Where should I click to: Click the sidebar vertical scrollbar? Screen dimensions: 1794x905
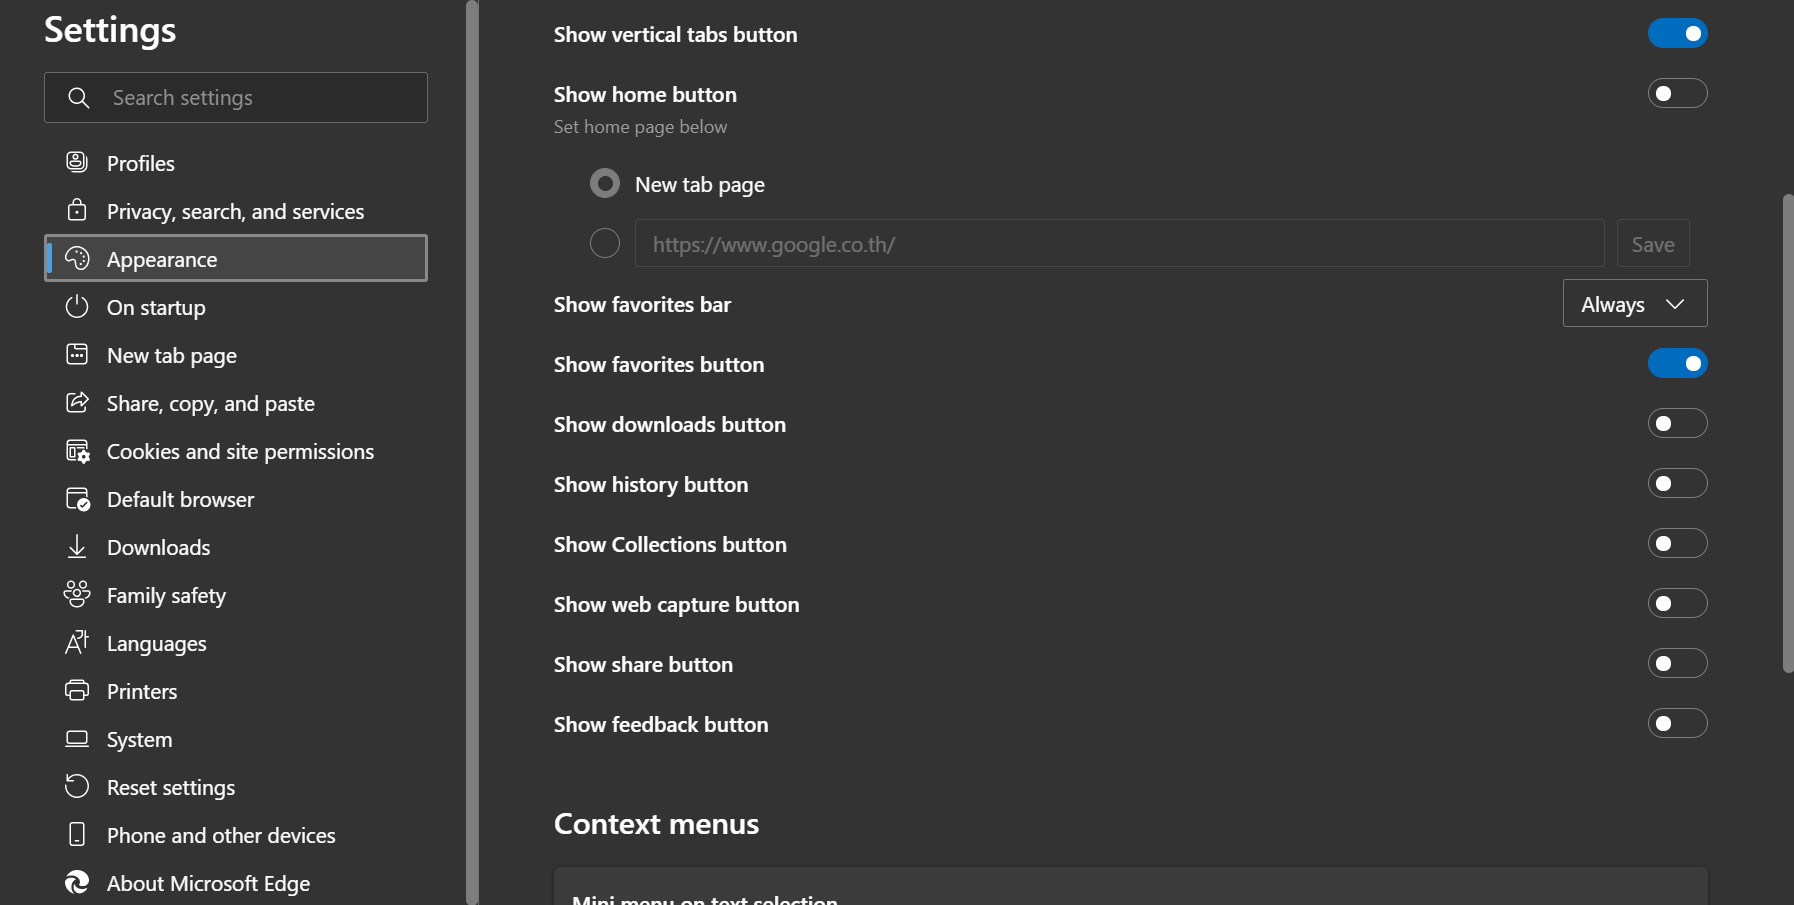pos(472,452)
